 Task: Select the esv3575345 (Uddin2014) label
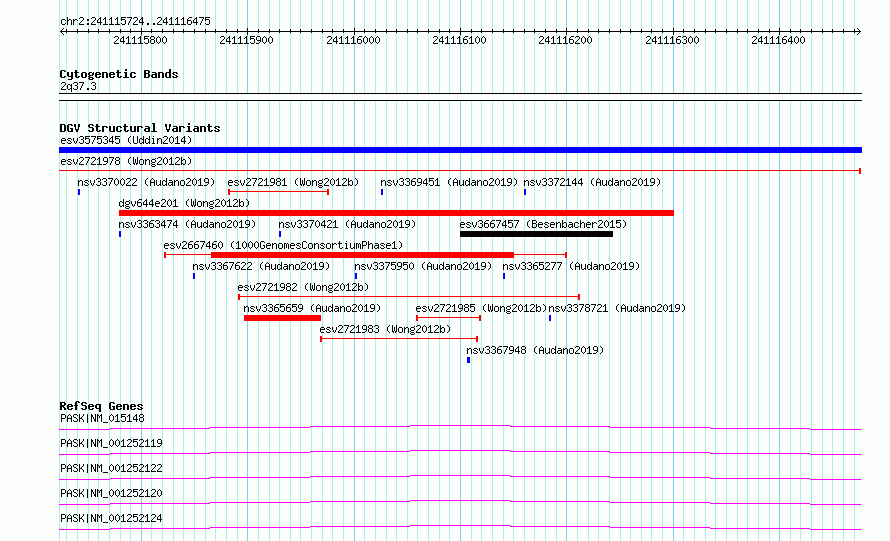(x=126, y=140)
